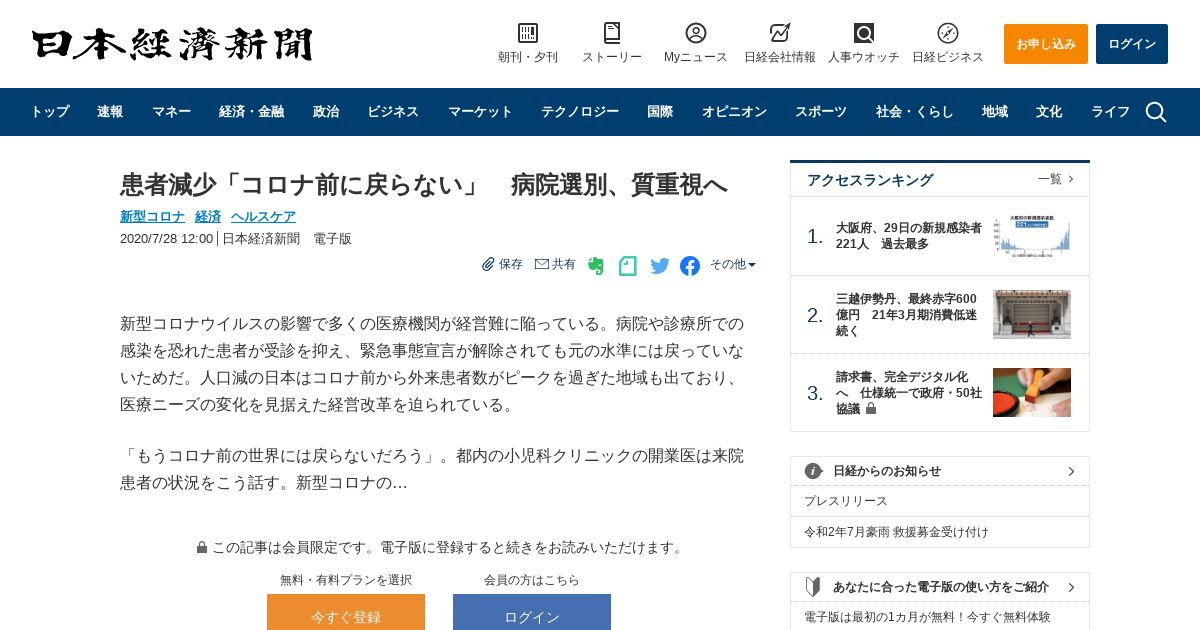1200x630 pixels.
Task: Open the 人事ウオッチ search icon
Action: click(864, 33)
